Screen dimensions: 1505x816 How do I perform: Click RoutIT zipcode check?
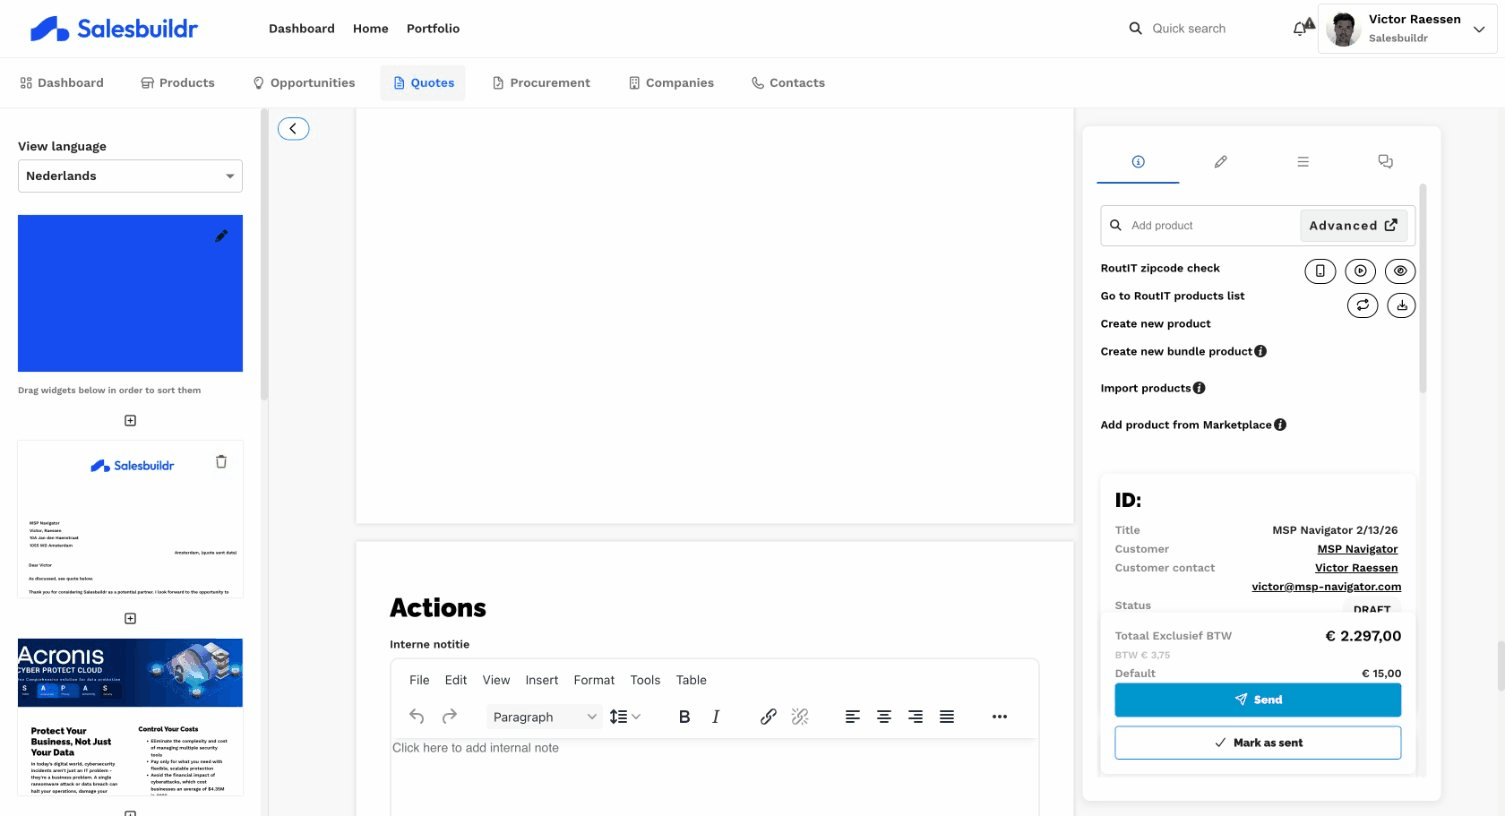click(x=1160, y=268)
